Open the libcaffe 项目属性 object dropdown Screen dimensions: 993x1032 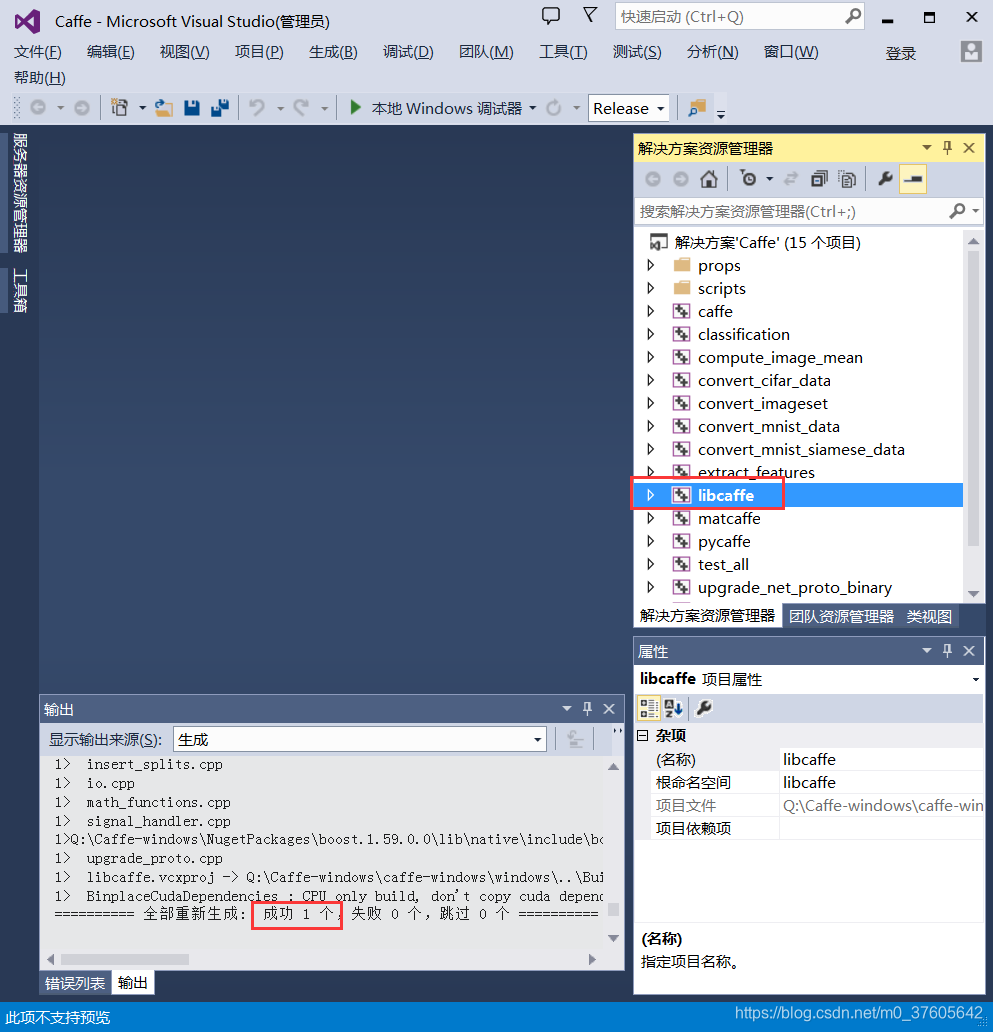point(975,679)
